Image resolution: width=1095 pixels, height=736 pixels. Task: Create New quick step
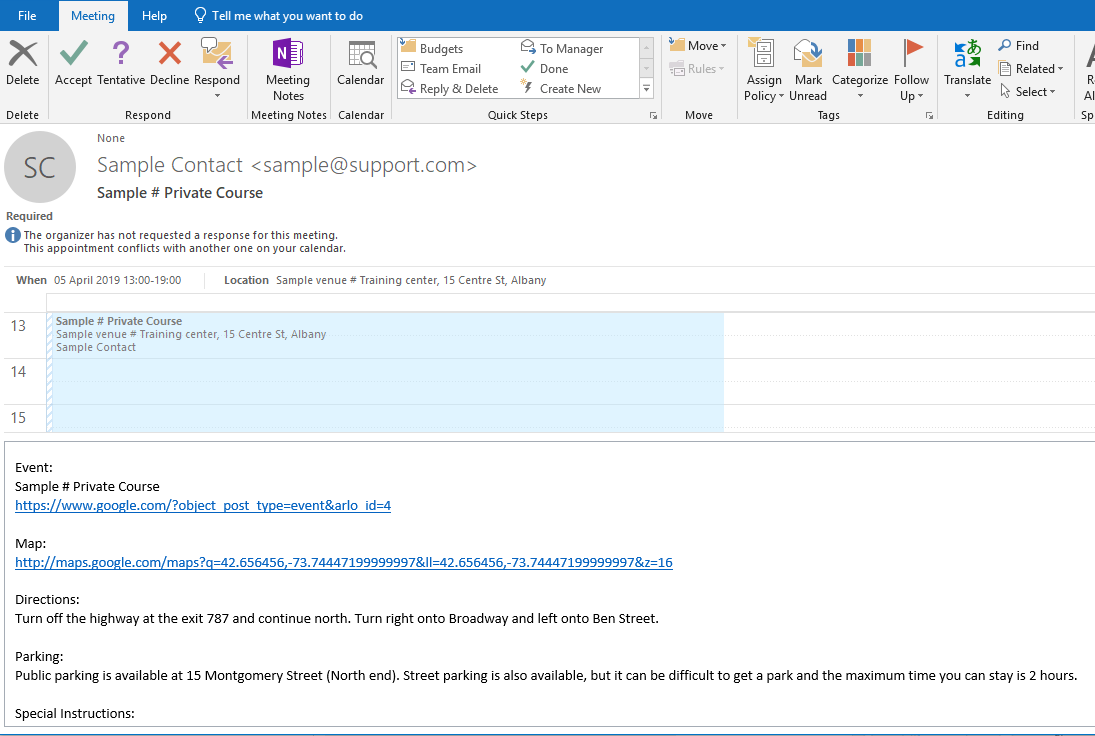(561, 89)
